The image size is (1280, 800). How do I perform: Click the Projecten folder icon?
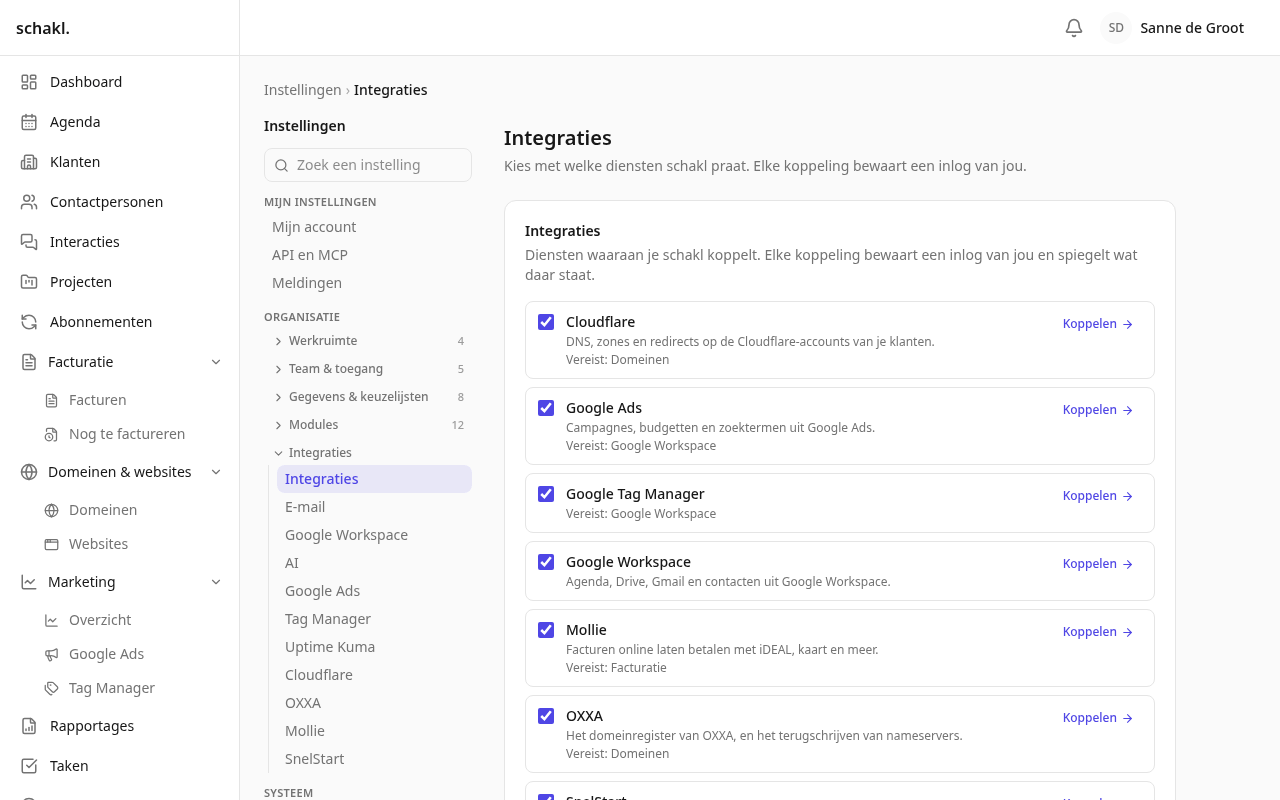click(x=29, y=282)
